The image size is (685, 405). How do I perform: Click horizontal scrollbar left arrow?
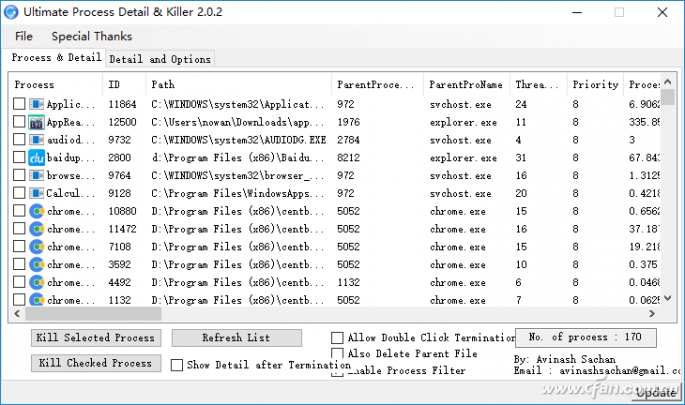click(x=17, y=313)
